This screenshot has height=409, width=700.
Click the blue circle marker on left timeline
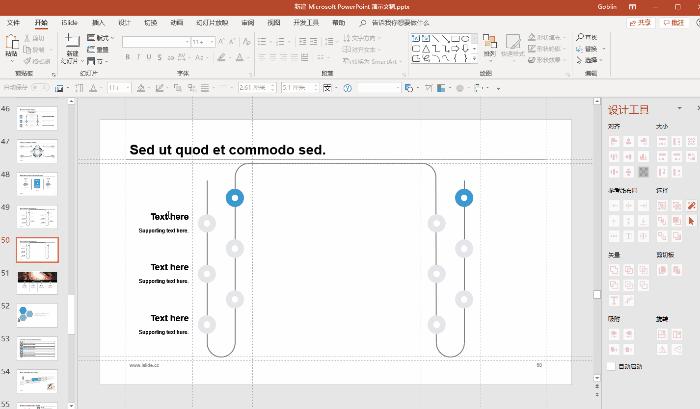click(x=235, y=198)
